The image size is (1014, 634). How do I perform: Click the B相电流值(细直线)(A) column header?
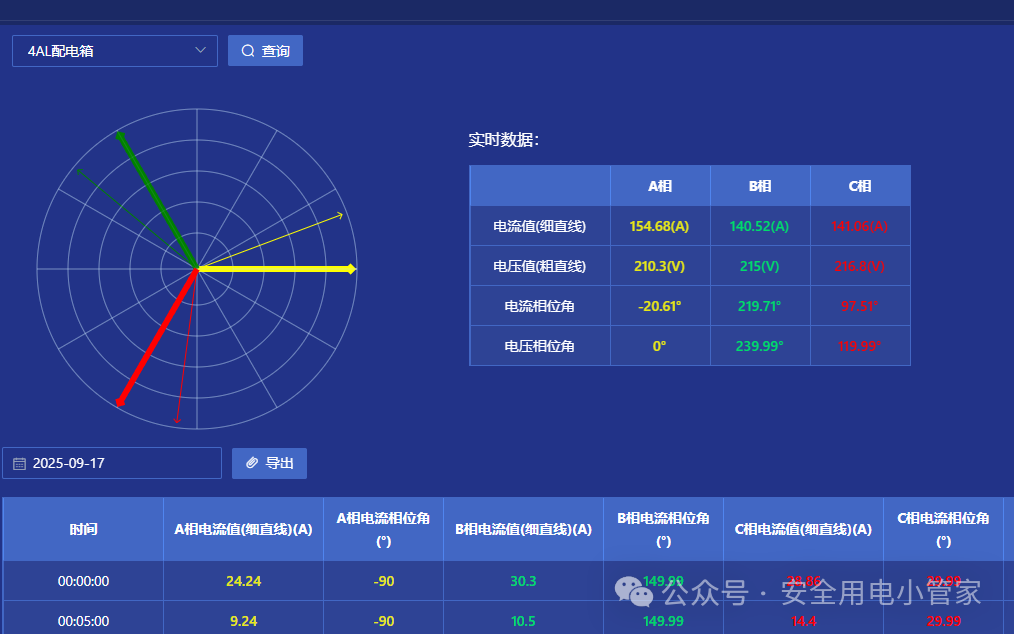[x=523, y=529]
